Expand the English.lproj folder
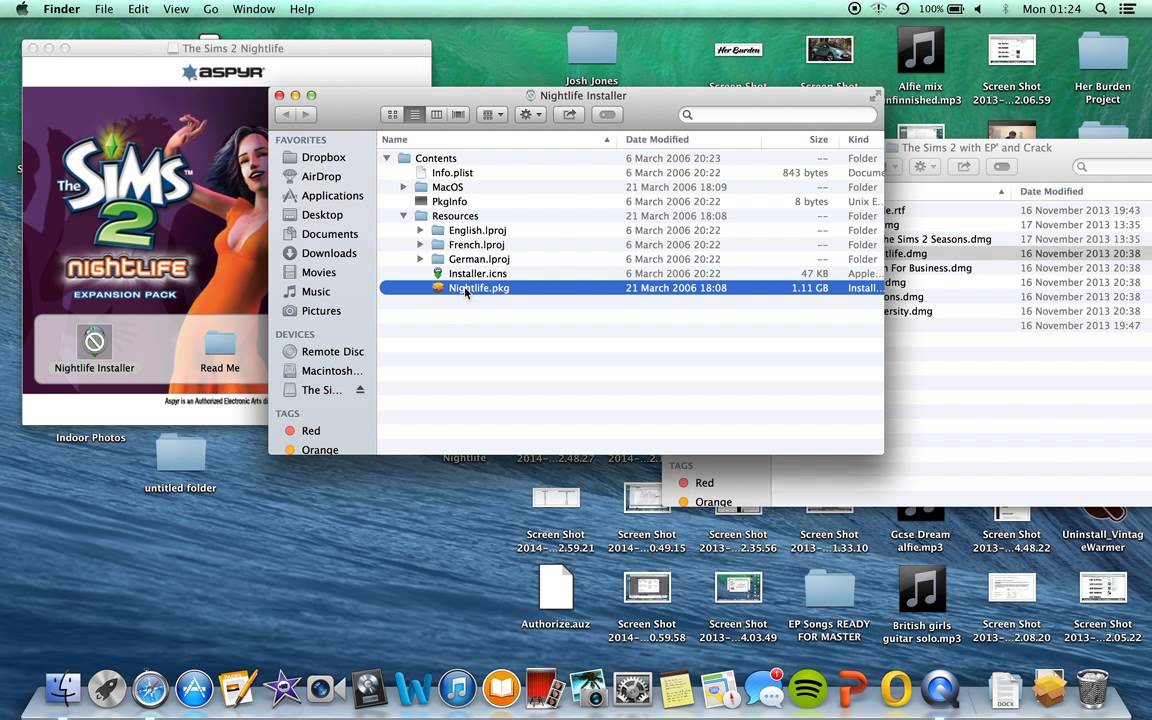1152x720 pixels. pos(420,230)
